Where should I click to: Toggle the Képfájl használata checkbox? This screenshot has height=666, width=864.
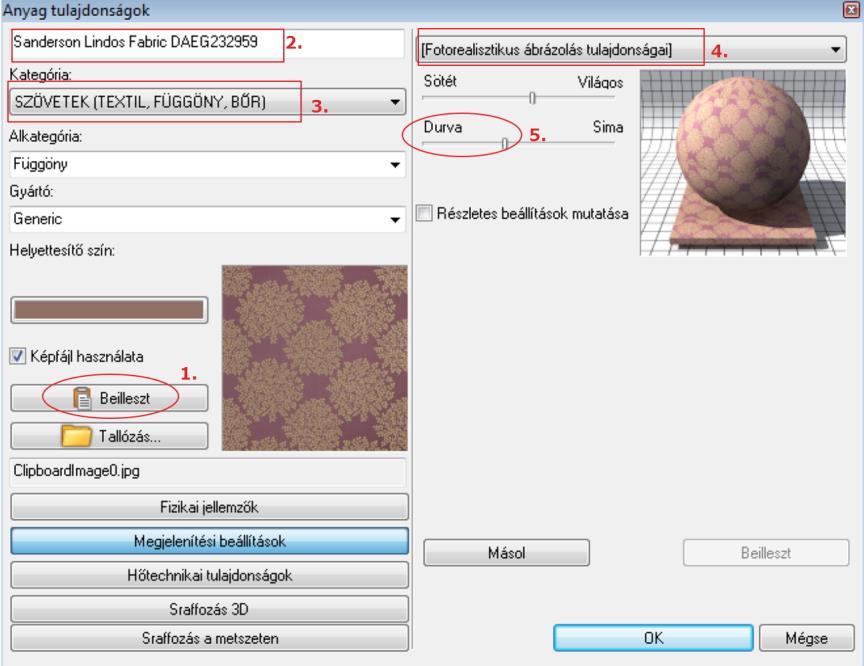18,356
